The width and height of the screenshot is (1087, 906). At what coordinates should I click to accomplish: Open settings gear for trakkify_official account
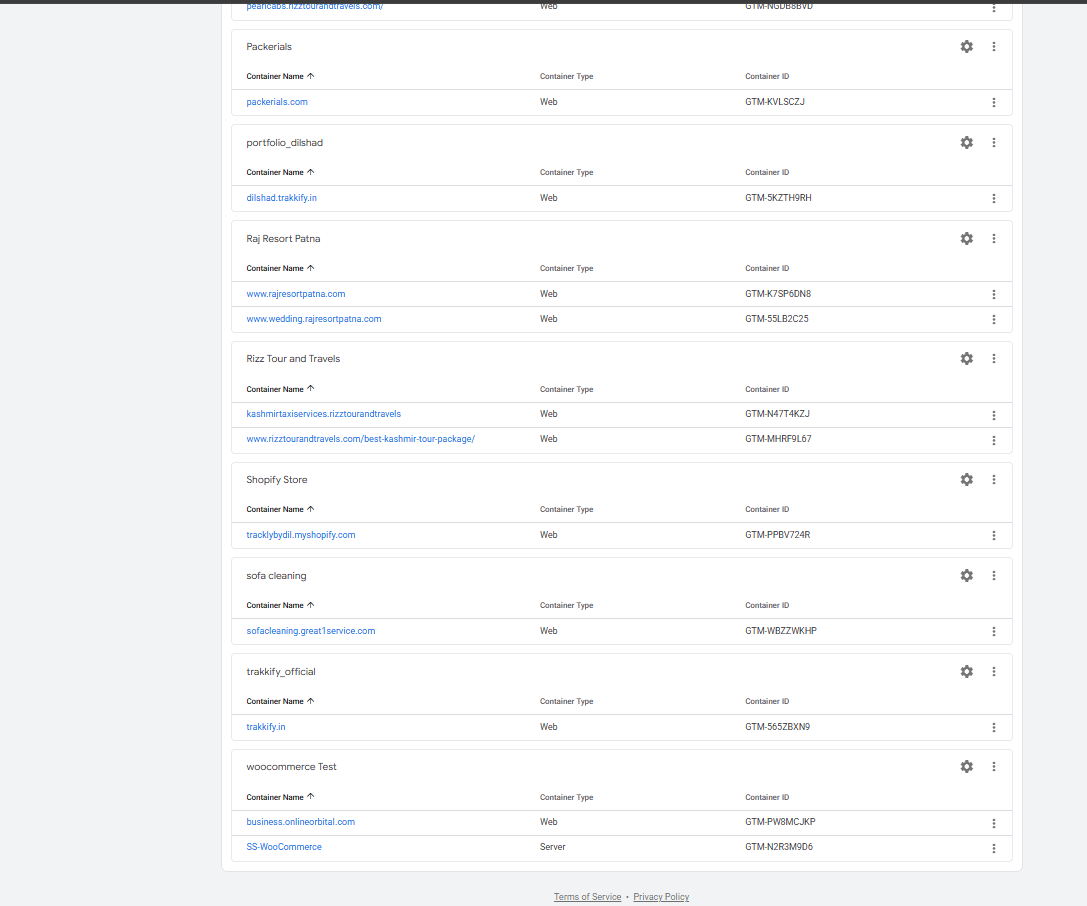click(966, 671)
